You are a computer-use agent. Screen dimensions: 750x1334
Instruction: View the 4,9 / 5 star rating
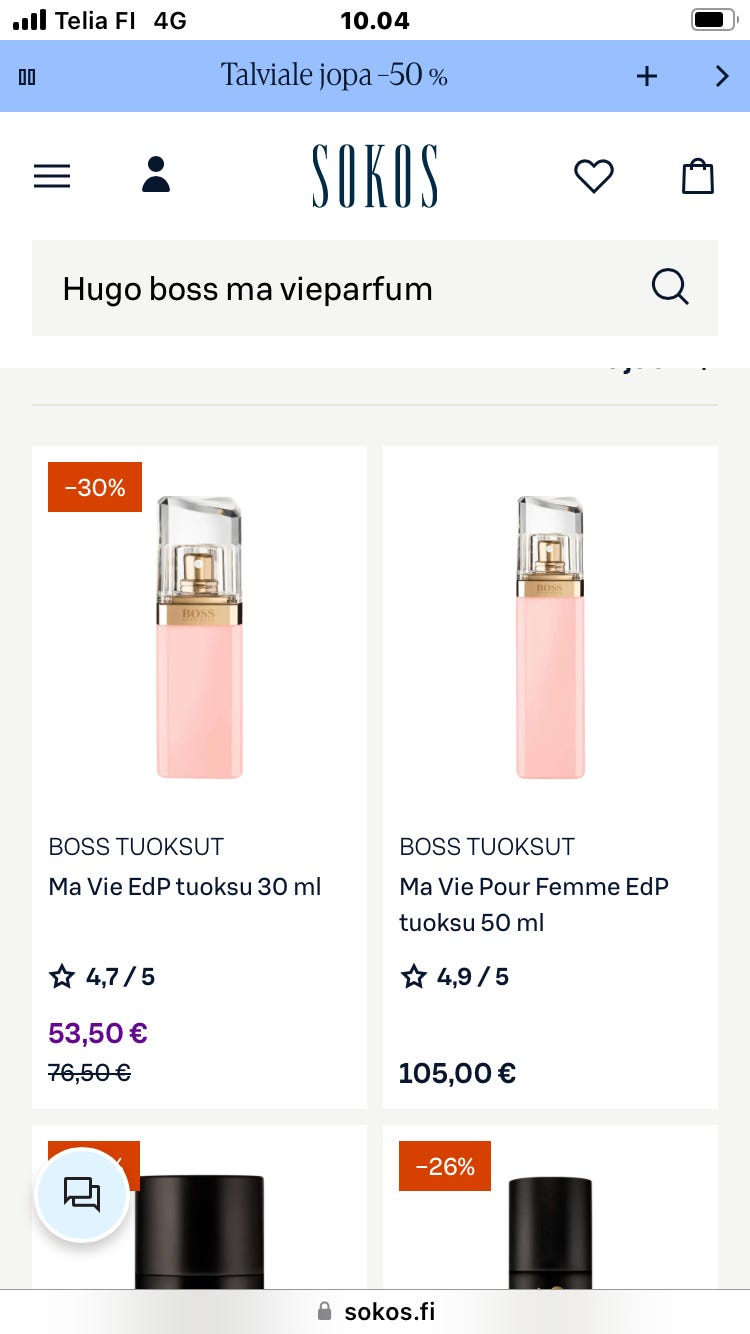(x=455, y=977)
